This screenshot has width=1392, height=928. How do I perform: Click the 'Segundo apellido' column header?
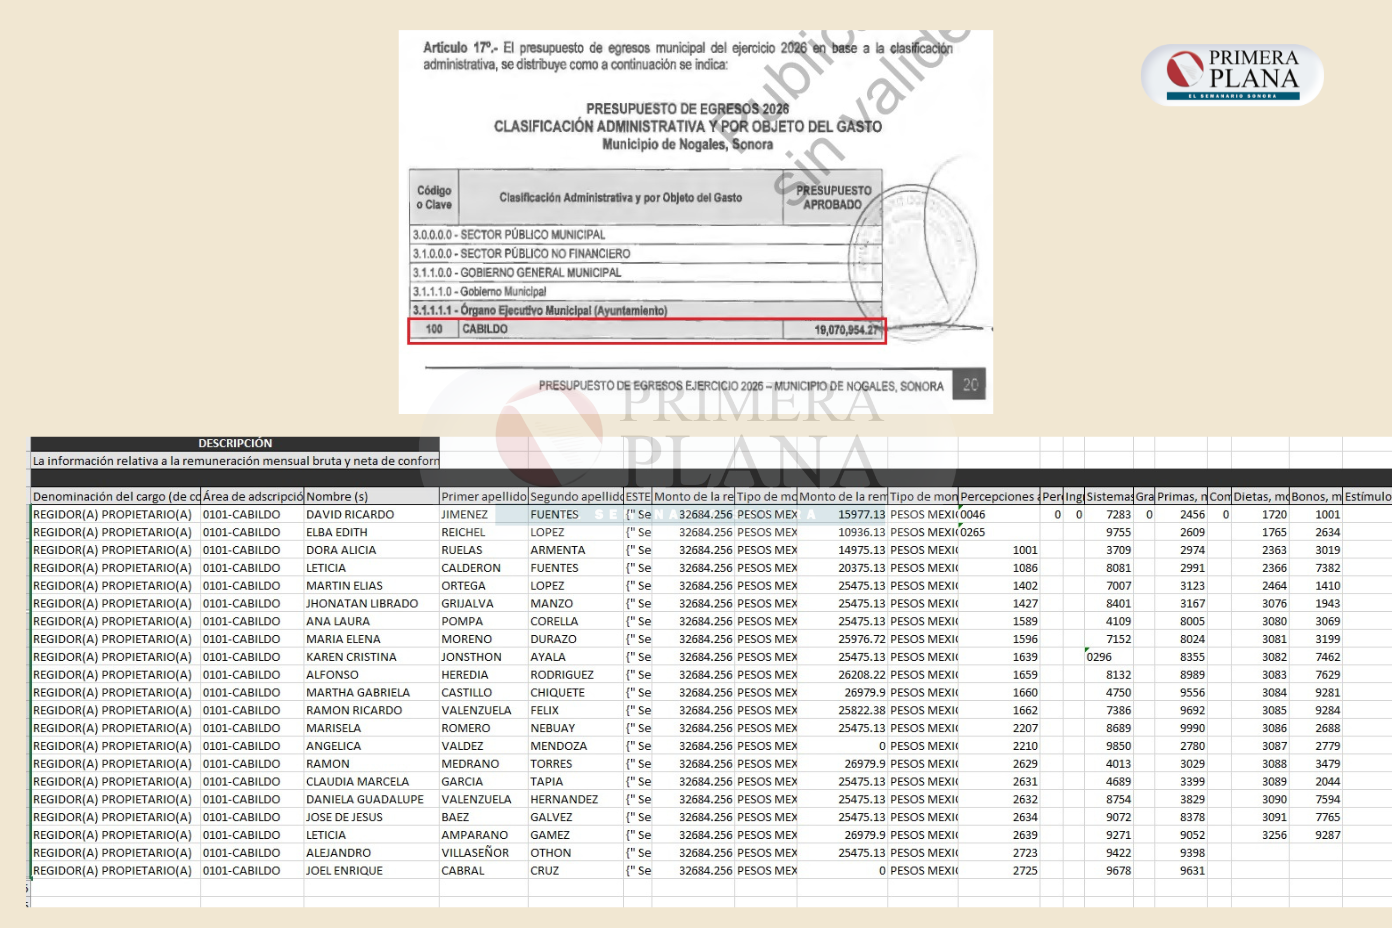(576, 496)
